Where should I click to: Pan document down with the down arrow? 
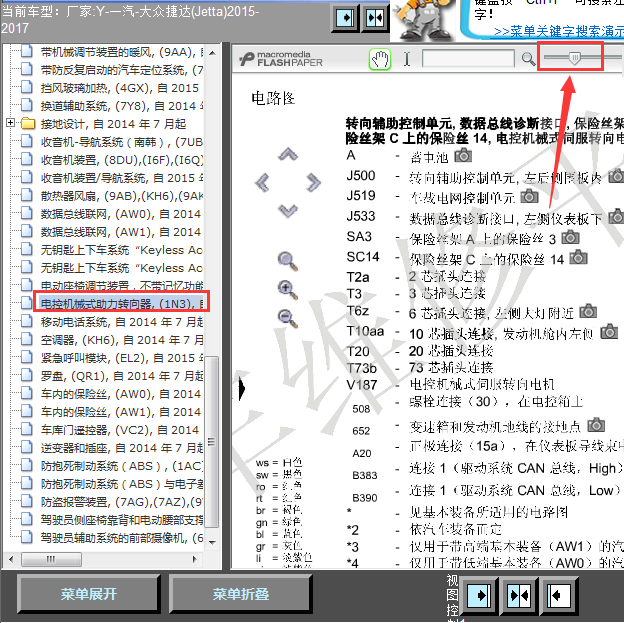click(x=288, y=211)
